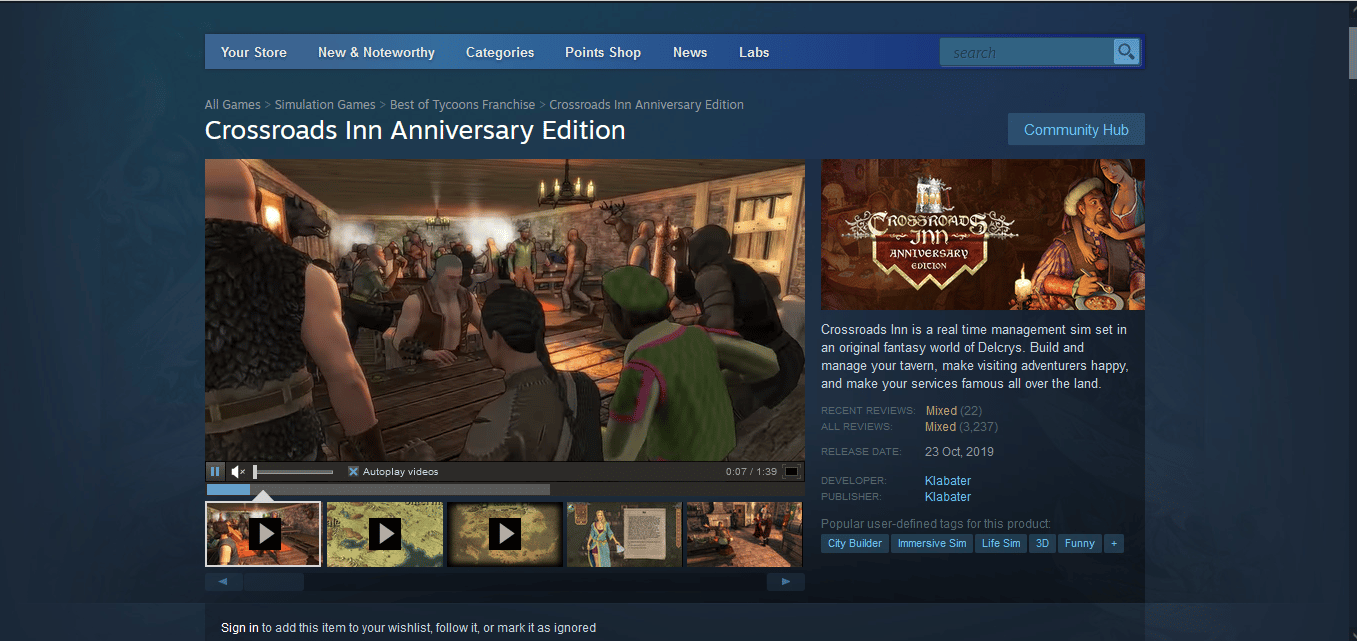Select the second video thumbnail with the map
Image resolution: width=1357 pixels, height=641 pixels.
(384, 534)
